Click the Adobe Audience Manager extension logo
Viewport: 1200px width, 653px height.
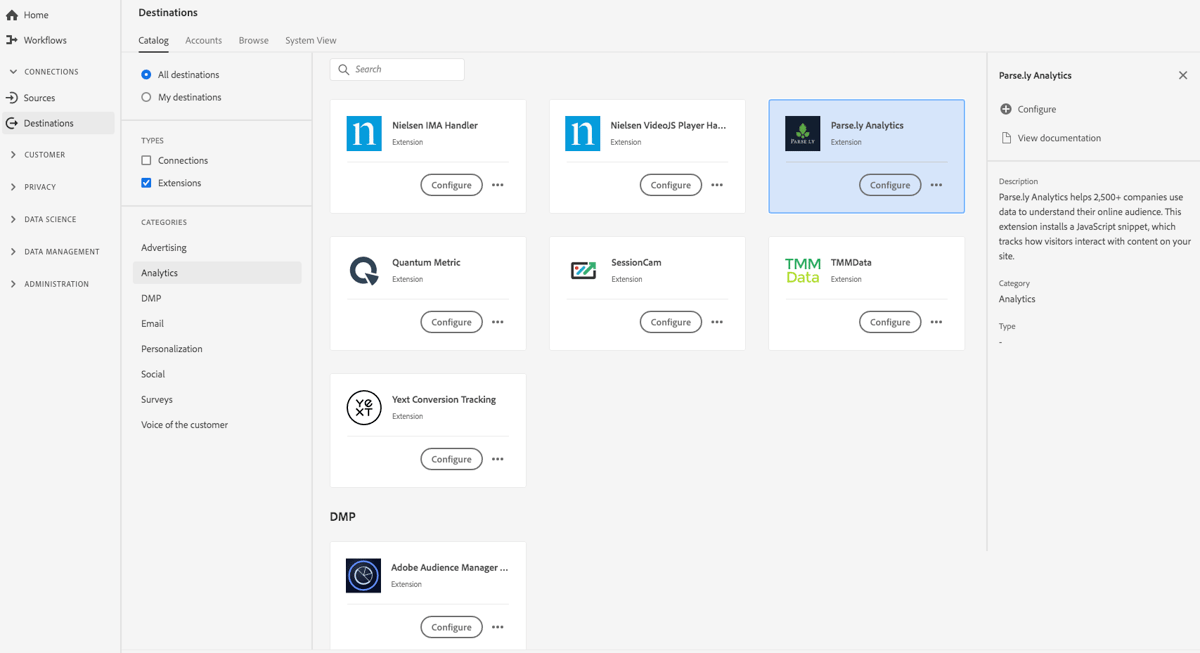point(364,575)
